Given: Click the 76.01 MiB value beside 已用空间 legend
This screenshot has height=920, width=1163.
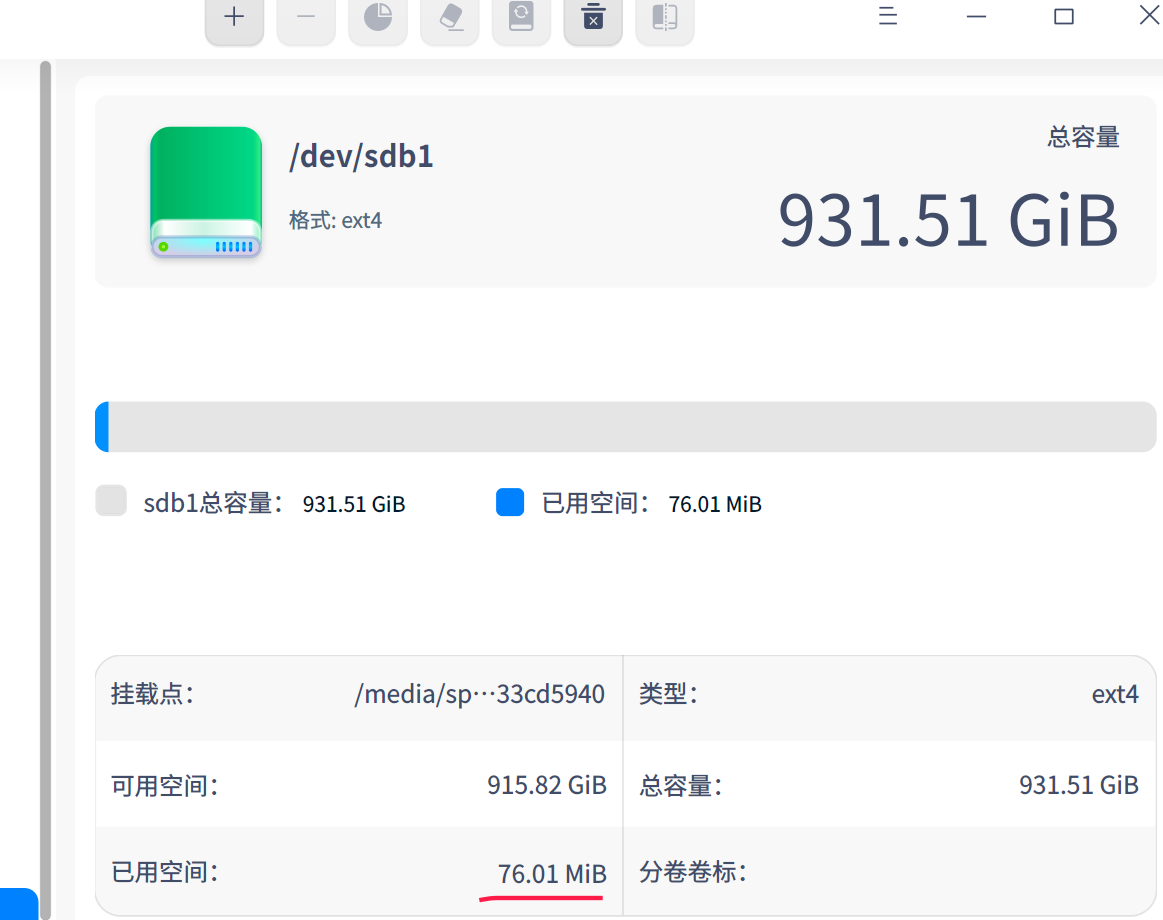Looking at the screenshot, I should [x=715, y=505].
